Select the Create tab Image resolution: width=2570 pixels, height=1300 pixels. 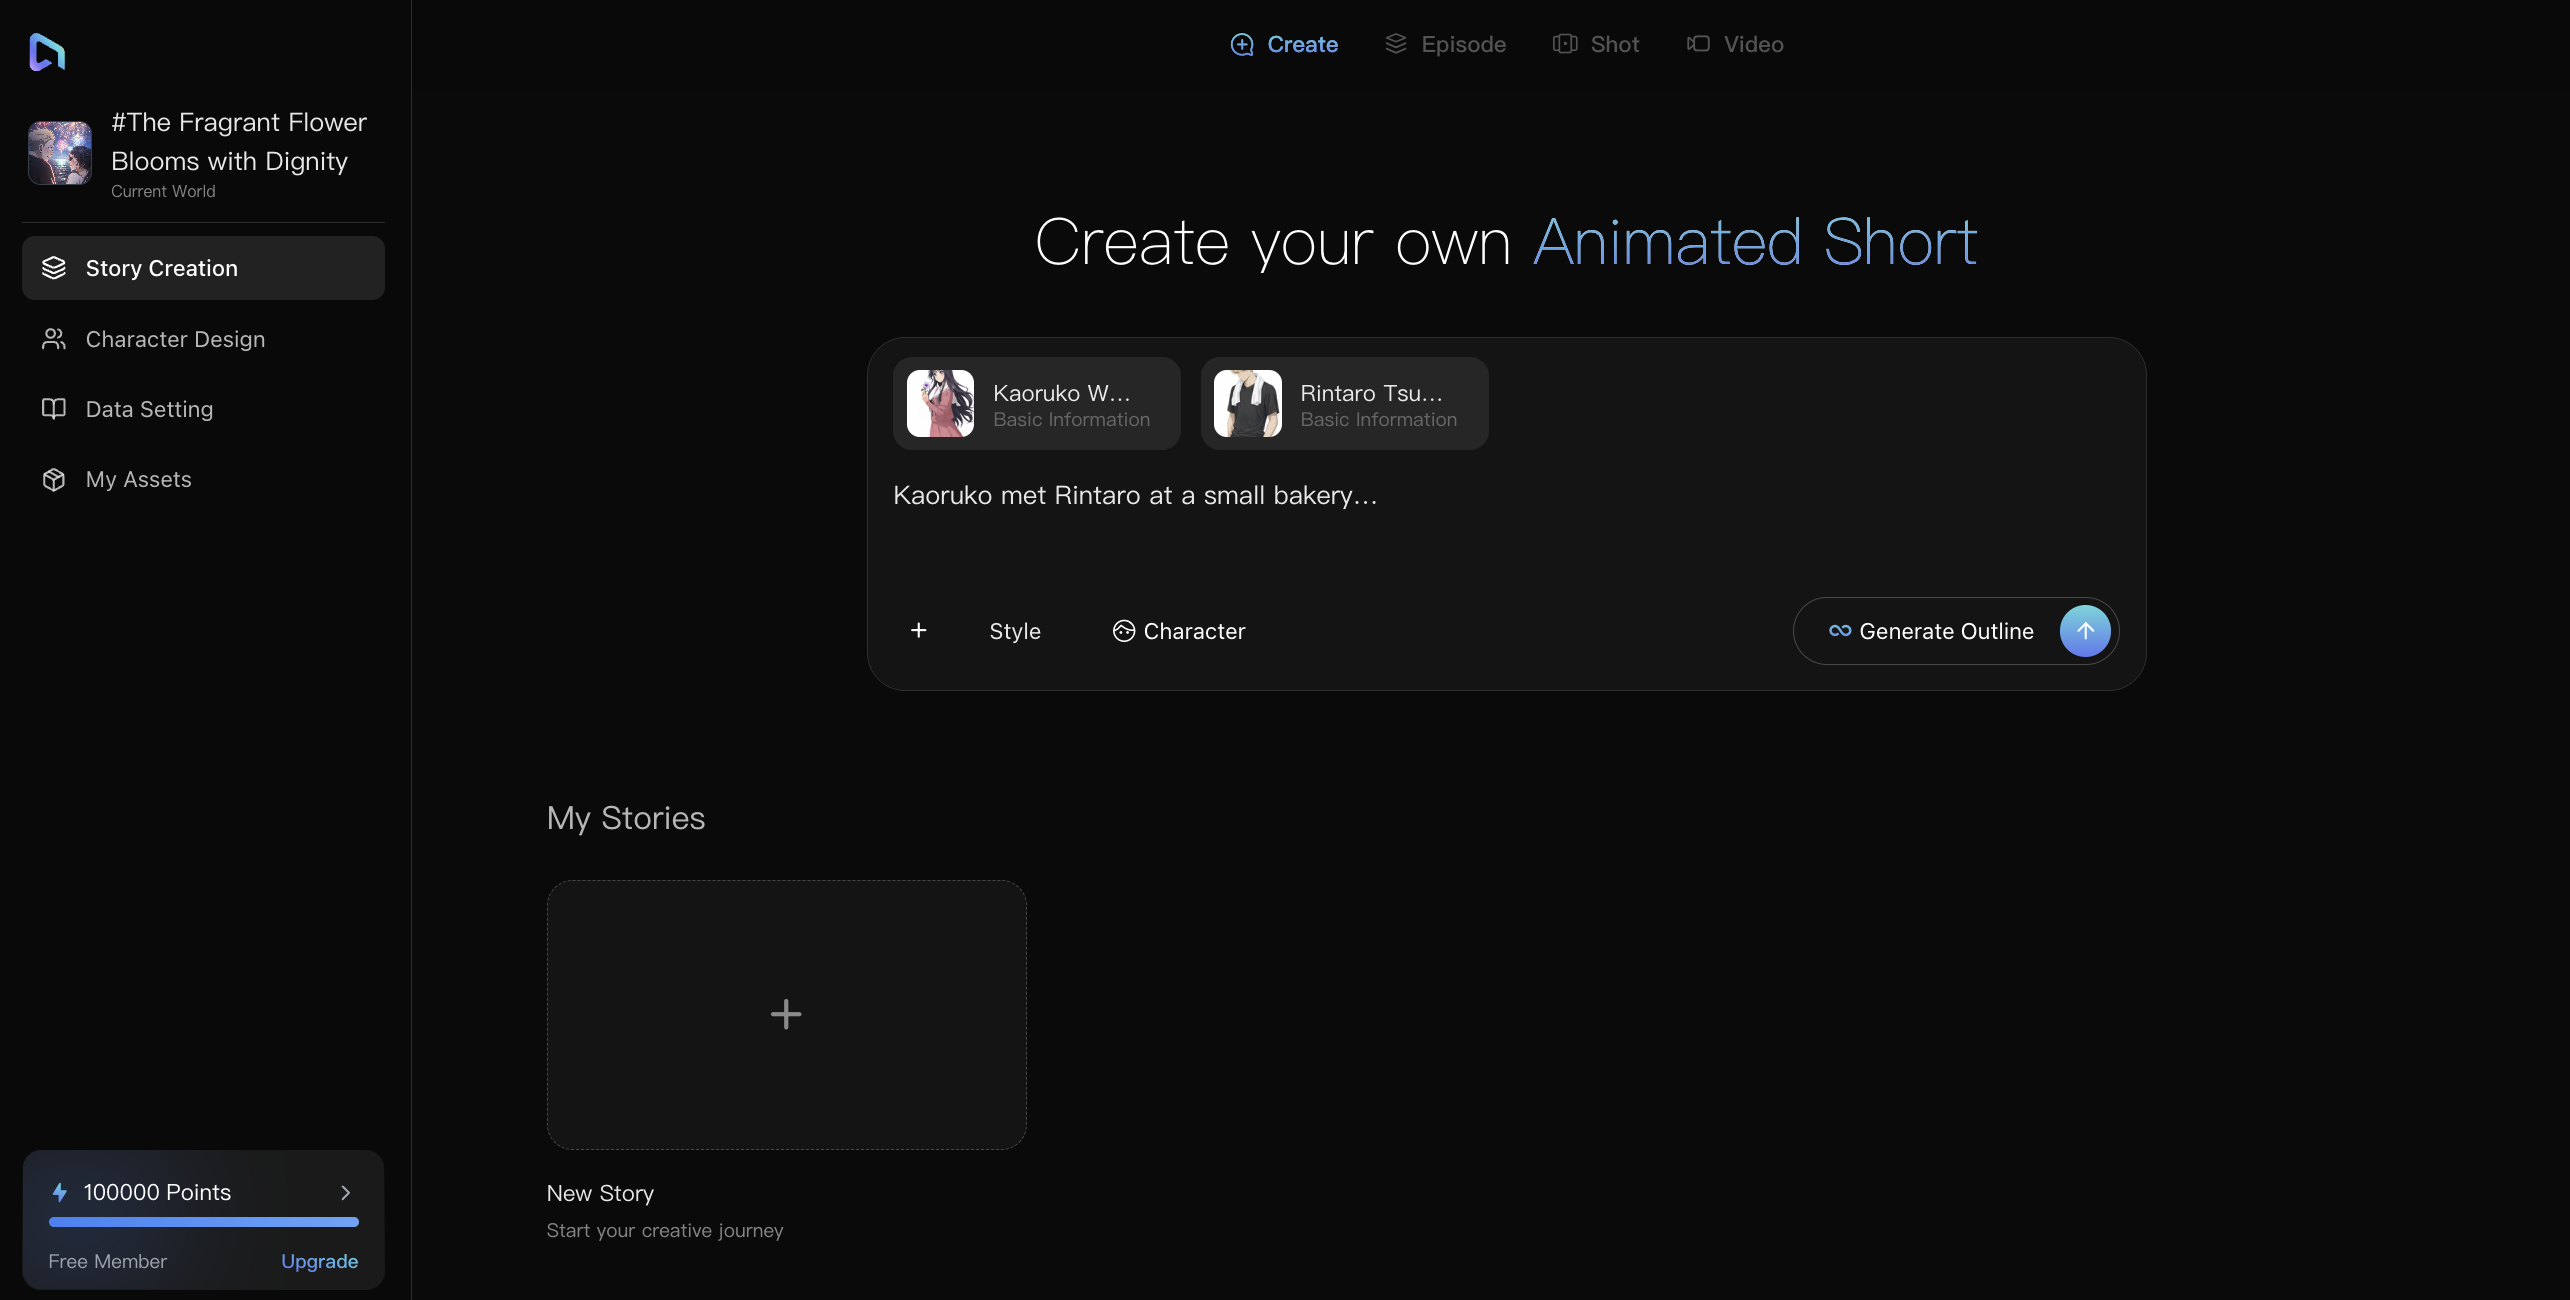click(1284, 44)
